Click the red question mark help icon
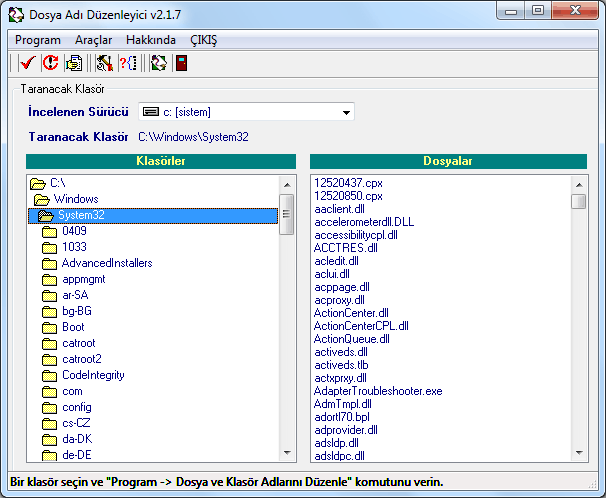Screen dimensions: 606x498 [x=127, y=63]
